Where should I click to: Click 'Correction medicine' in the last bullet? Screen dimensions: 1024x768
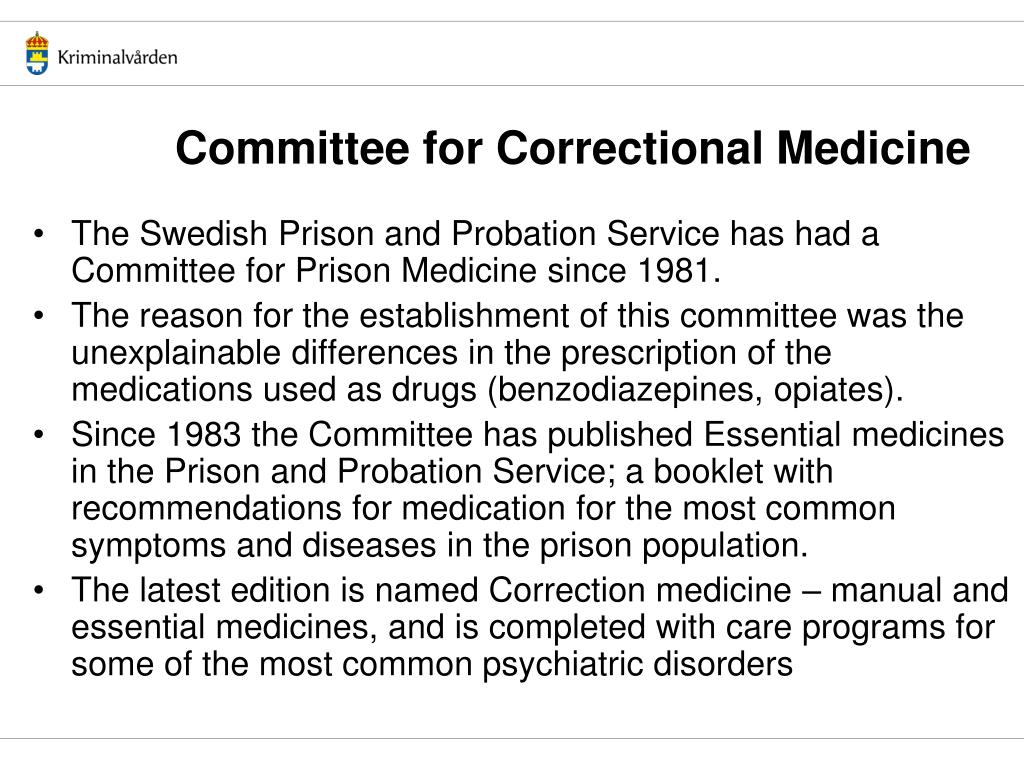(640, 590)
